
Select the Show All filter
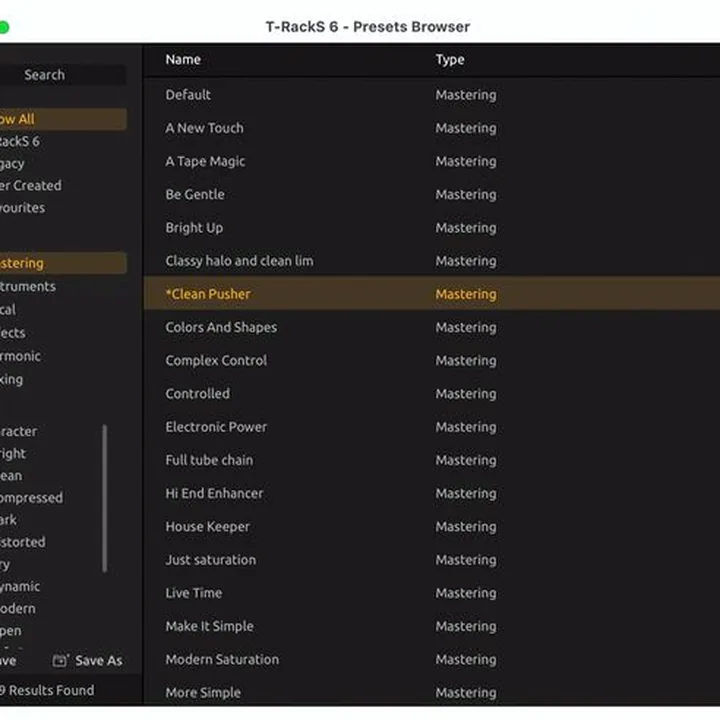tap(63, 119)
